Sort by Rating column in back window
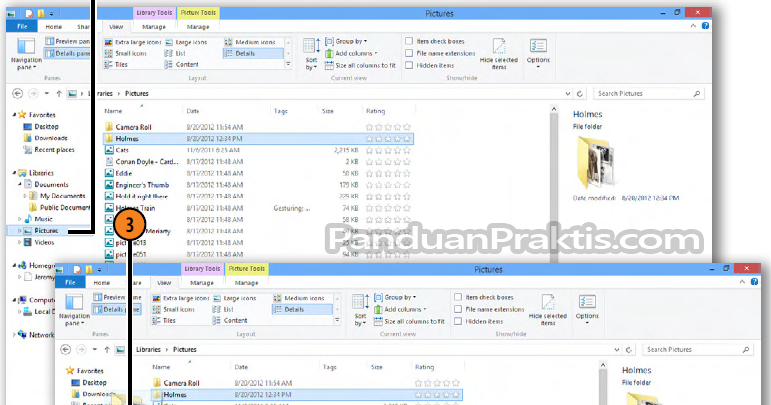This screenshot has height=405, width=771. 376,111
